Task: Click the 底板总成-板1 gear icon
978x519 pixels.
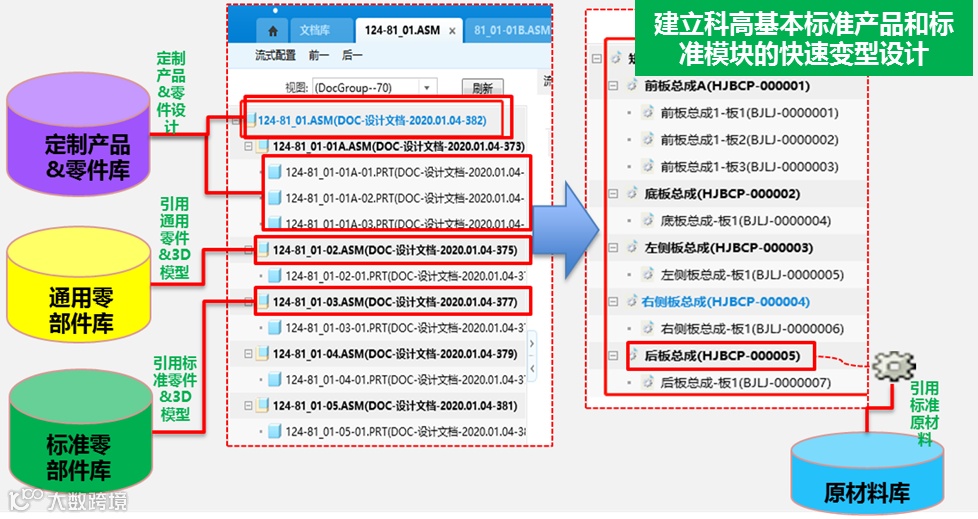Action: (647, 220)
